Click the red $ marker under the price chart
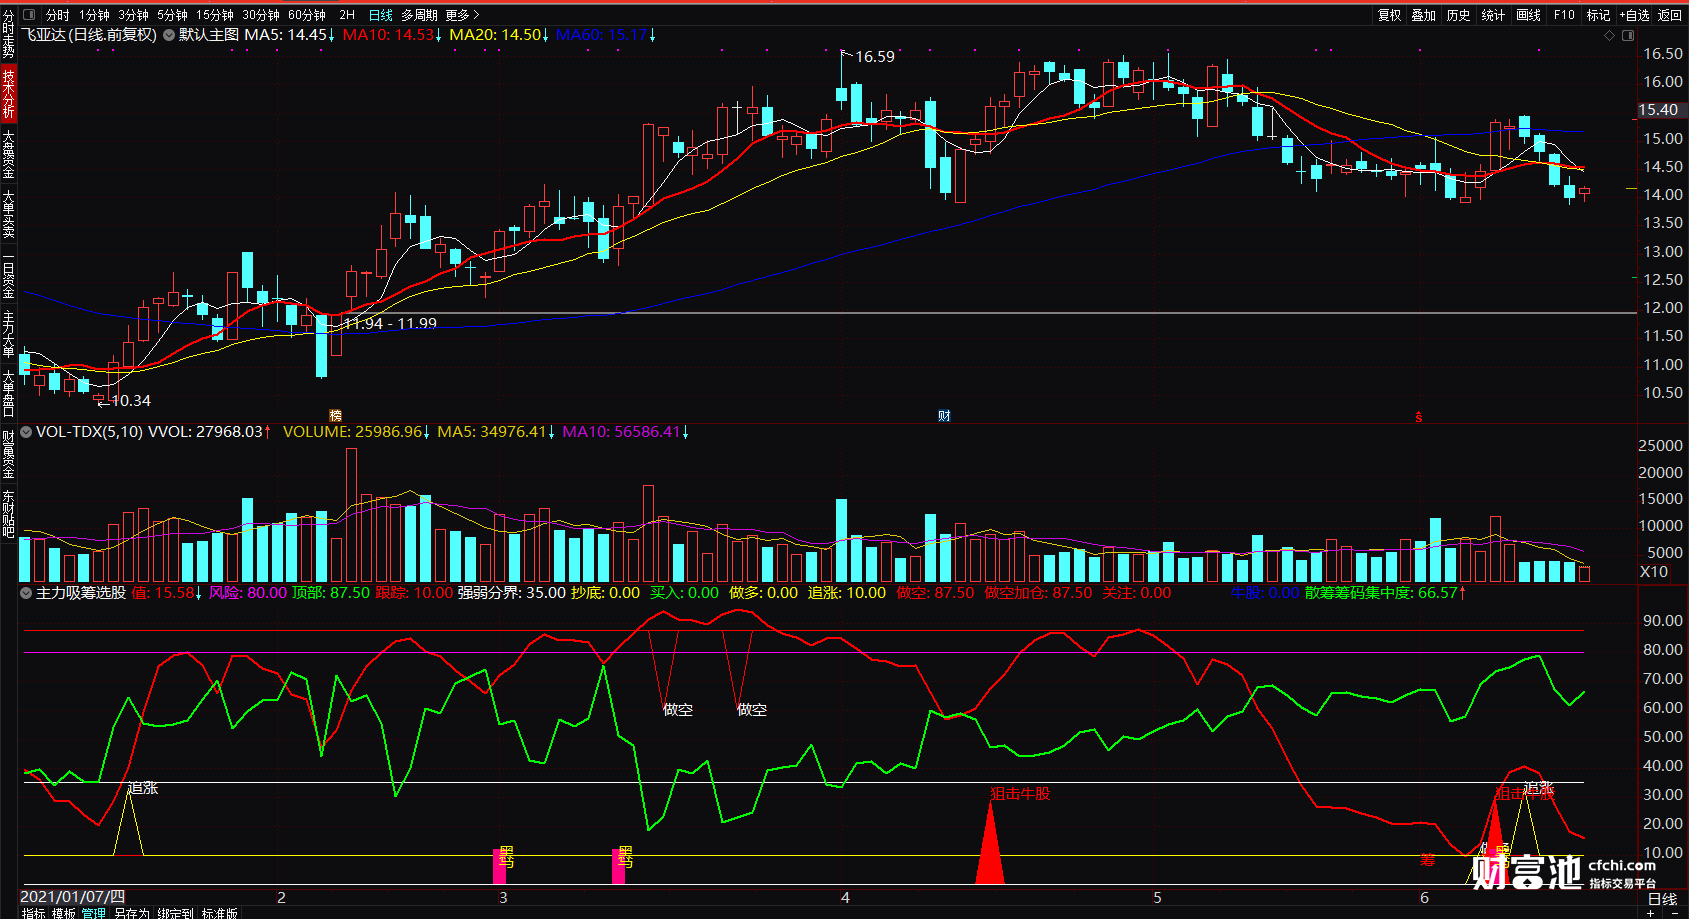Screen dimensions: 1689x919 (x=1418, y=417)
